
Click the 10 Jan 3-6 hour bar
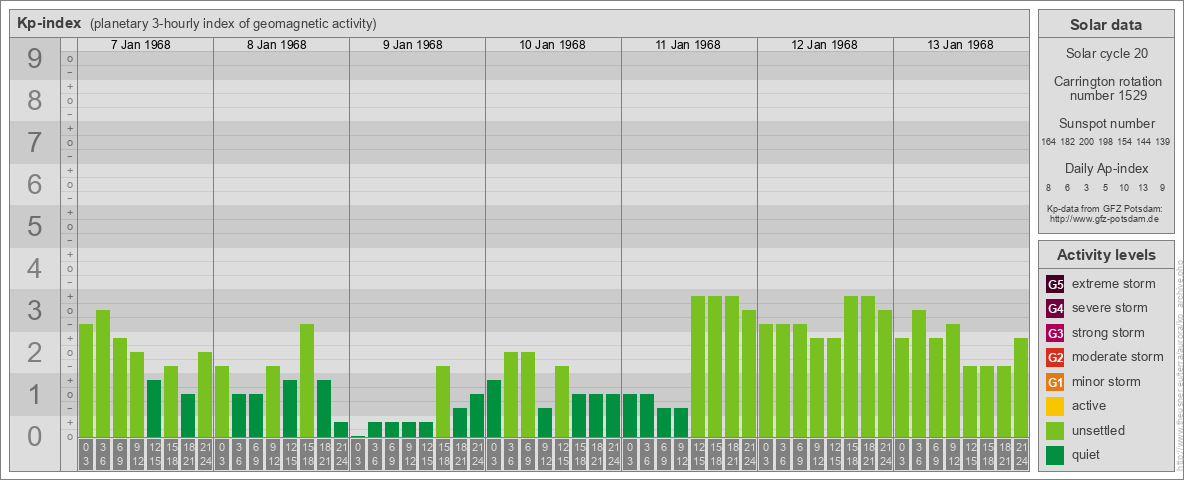(x=510, y=395)
